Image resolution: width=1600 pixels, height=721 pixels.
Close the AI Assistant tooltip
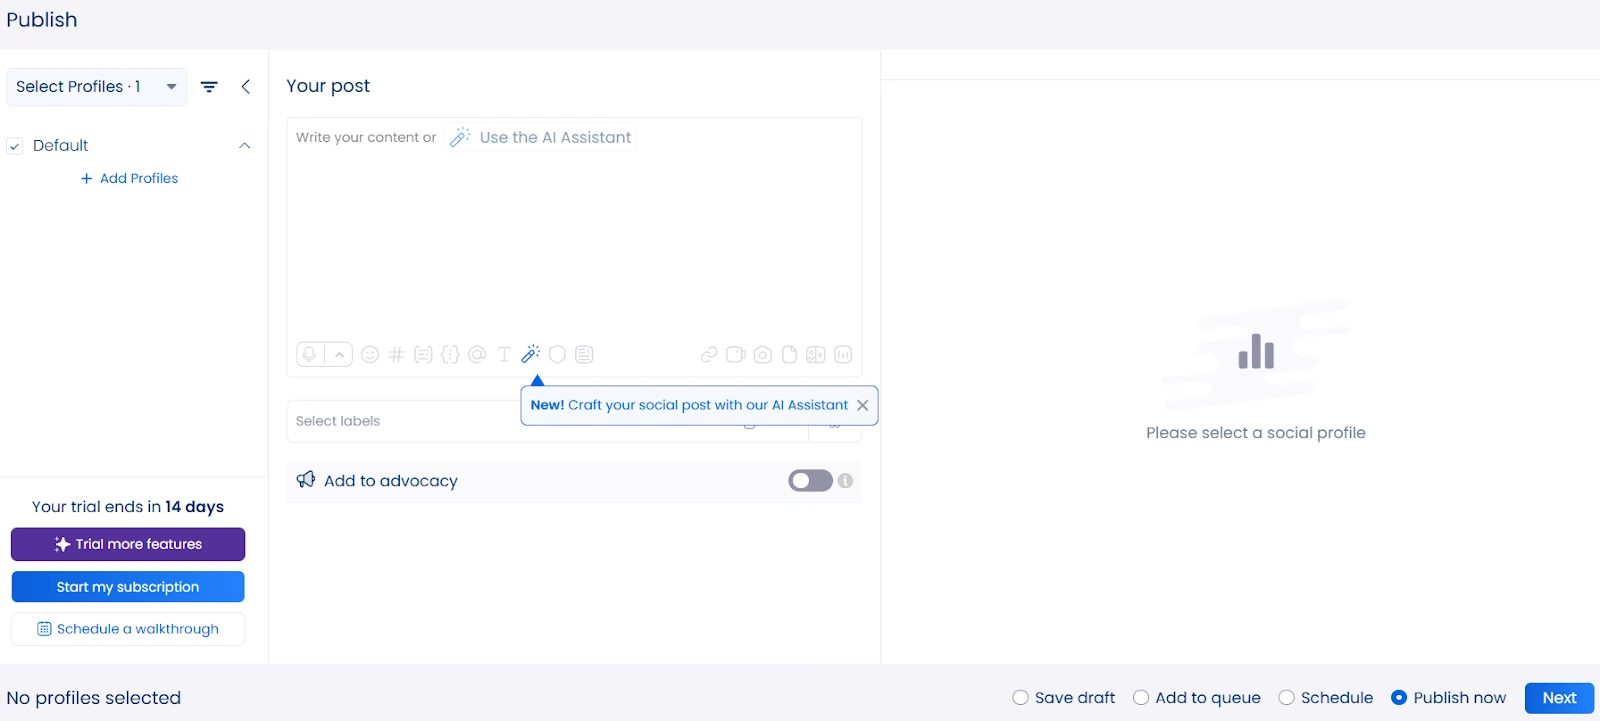tap(862, 405)
